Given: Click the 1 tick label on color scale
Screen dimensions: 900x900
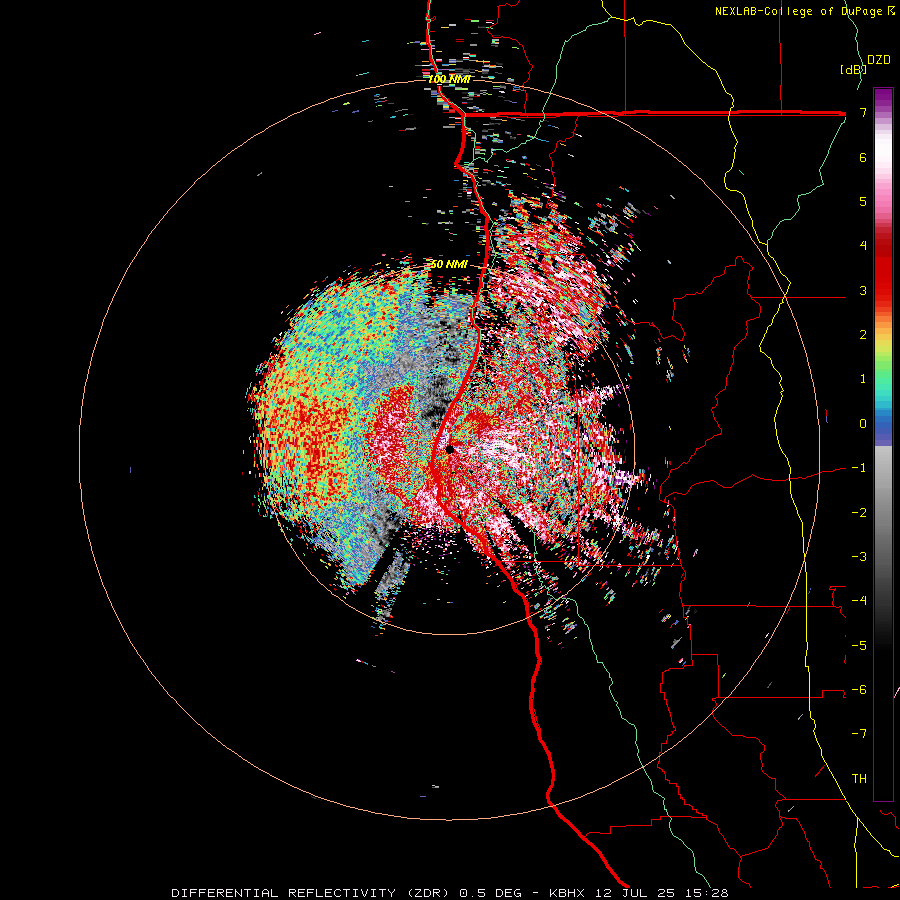Looking at the screenshot, I should [x=863, y=379].
